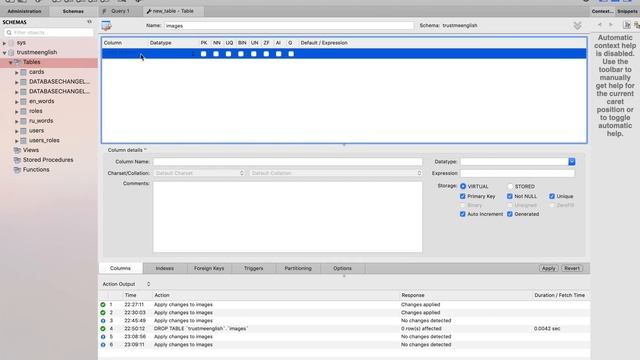Open the Options tab

point(342,268)
